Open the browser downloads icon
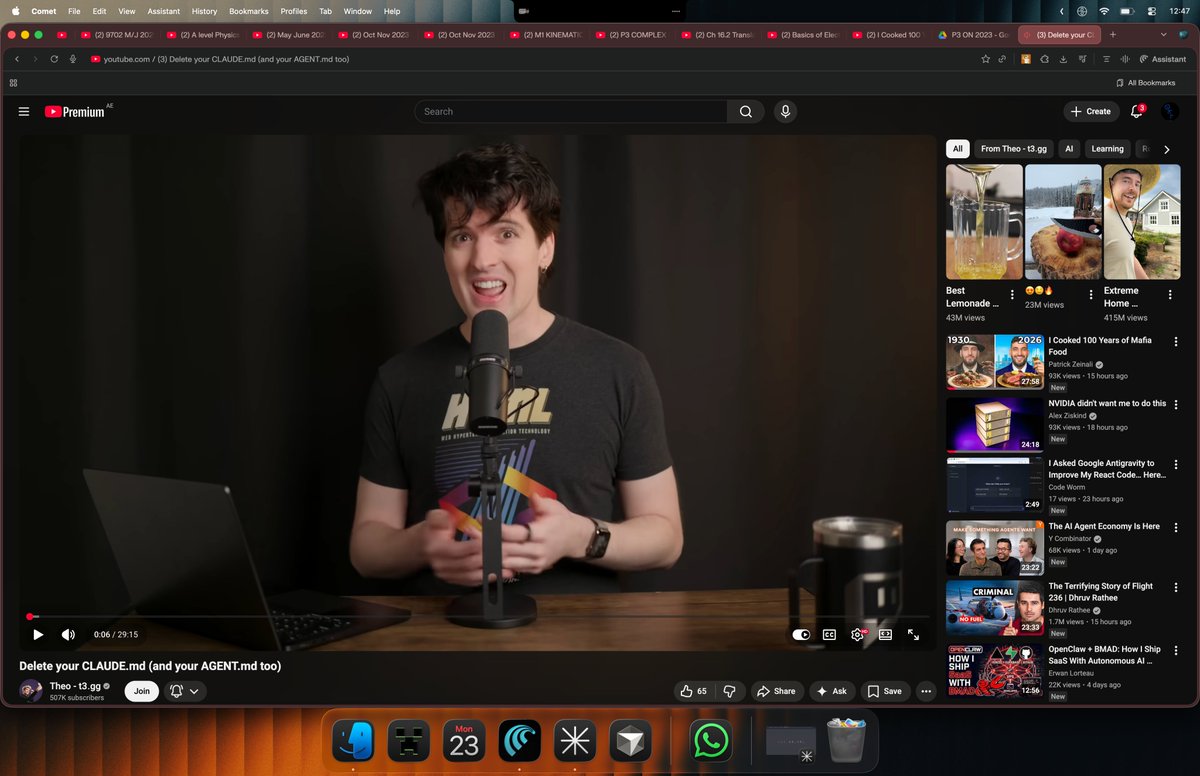 pos(1063,59)
